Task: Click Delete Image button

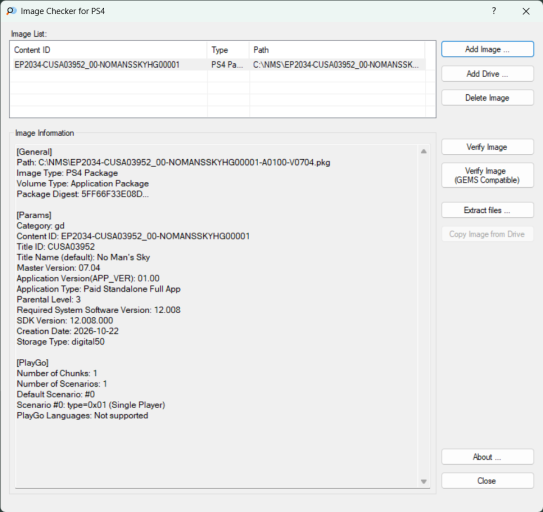Action: point(487,98)
